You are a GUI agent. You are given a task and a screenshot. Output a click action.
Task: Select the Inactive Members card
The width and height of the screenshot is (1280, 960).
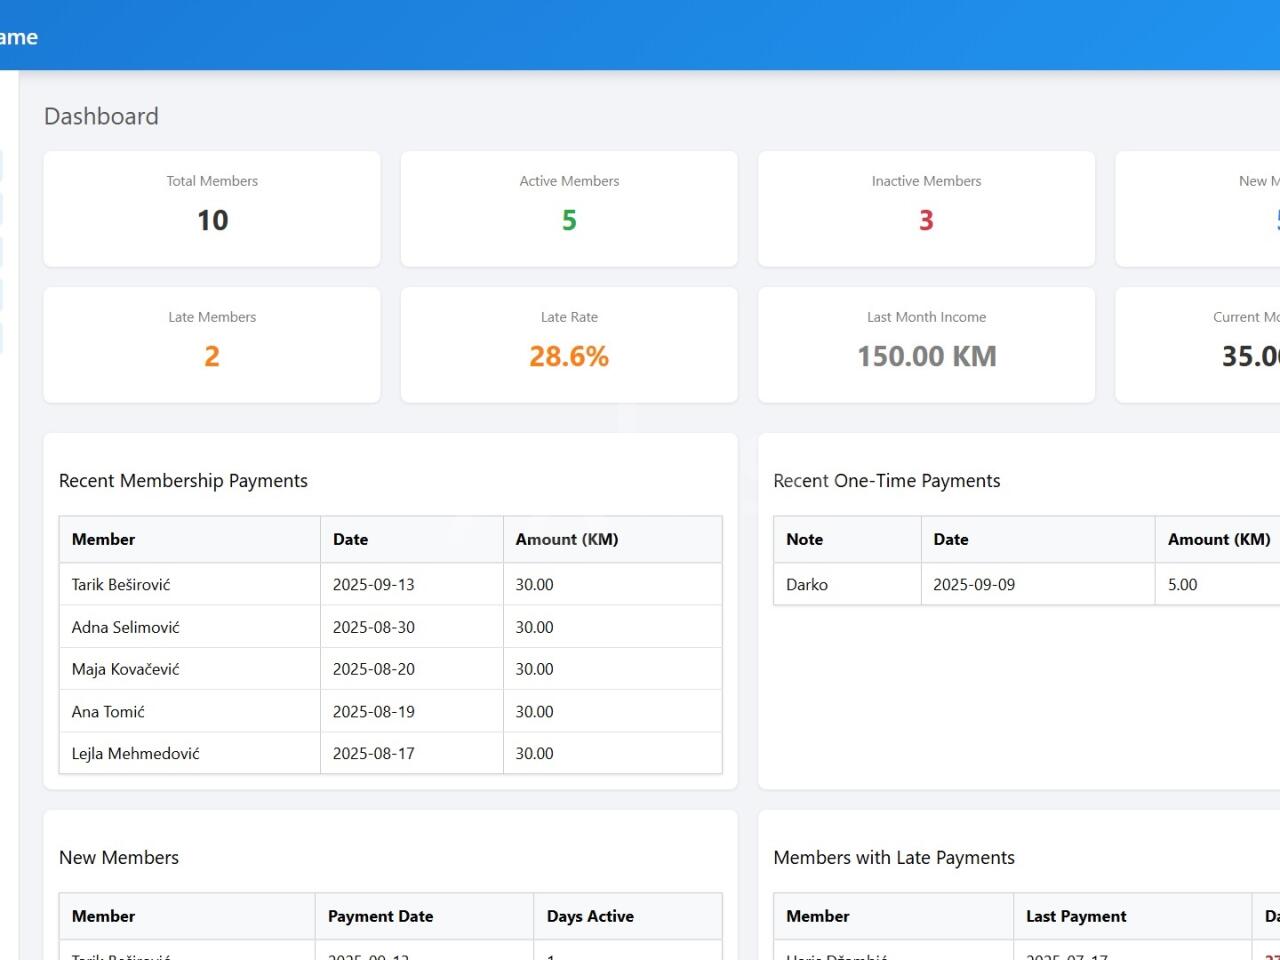(x=926, y=209)
